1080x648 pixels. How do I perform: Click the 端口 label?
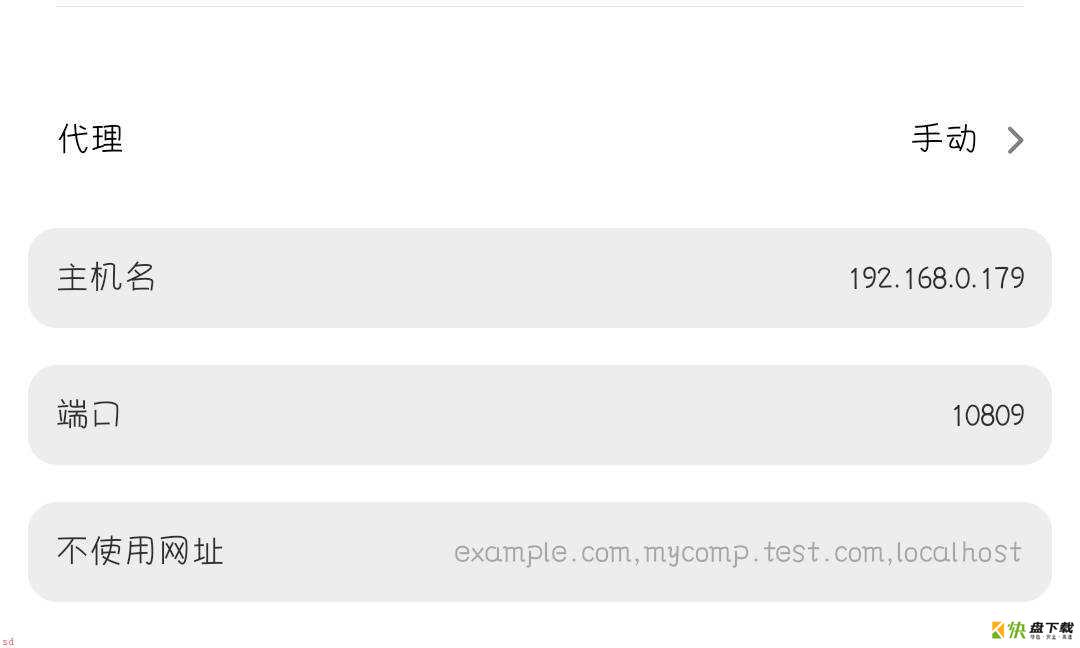pyautogui.click(x=89, y=415)
